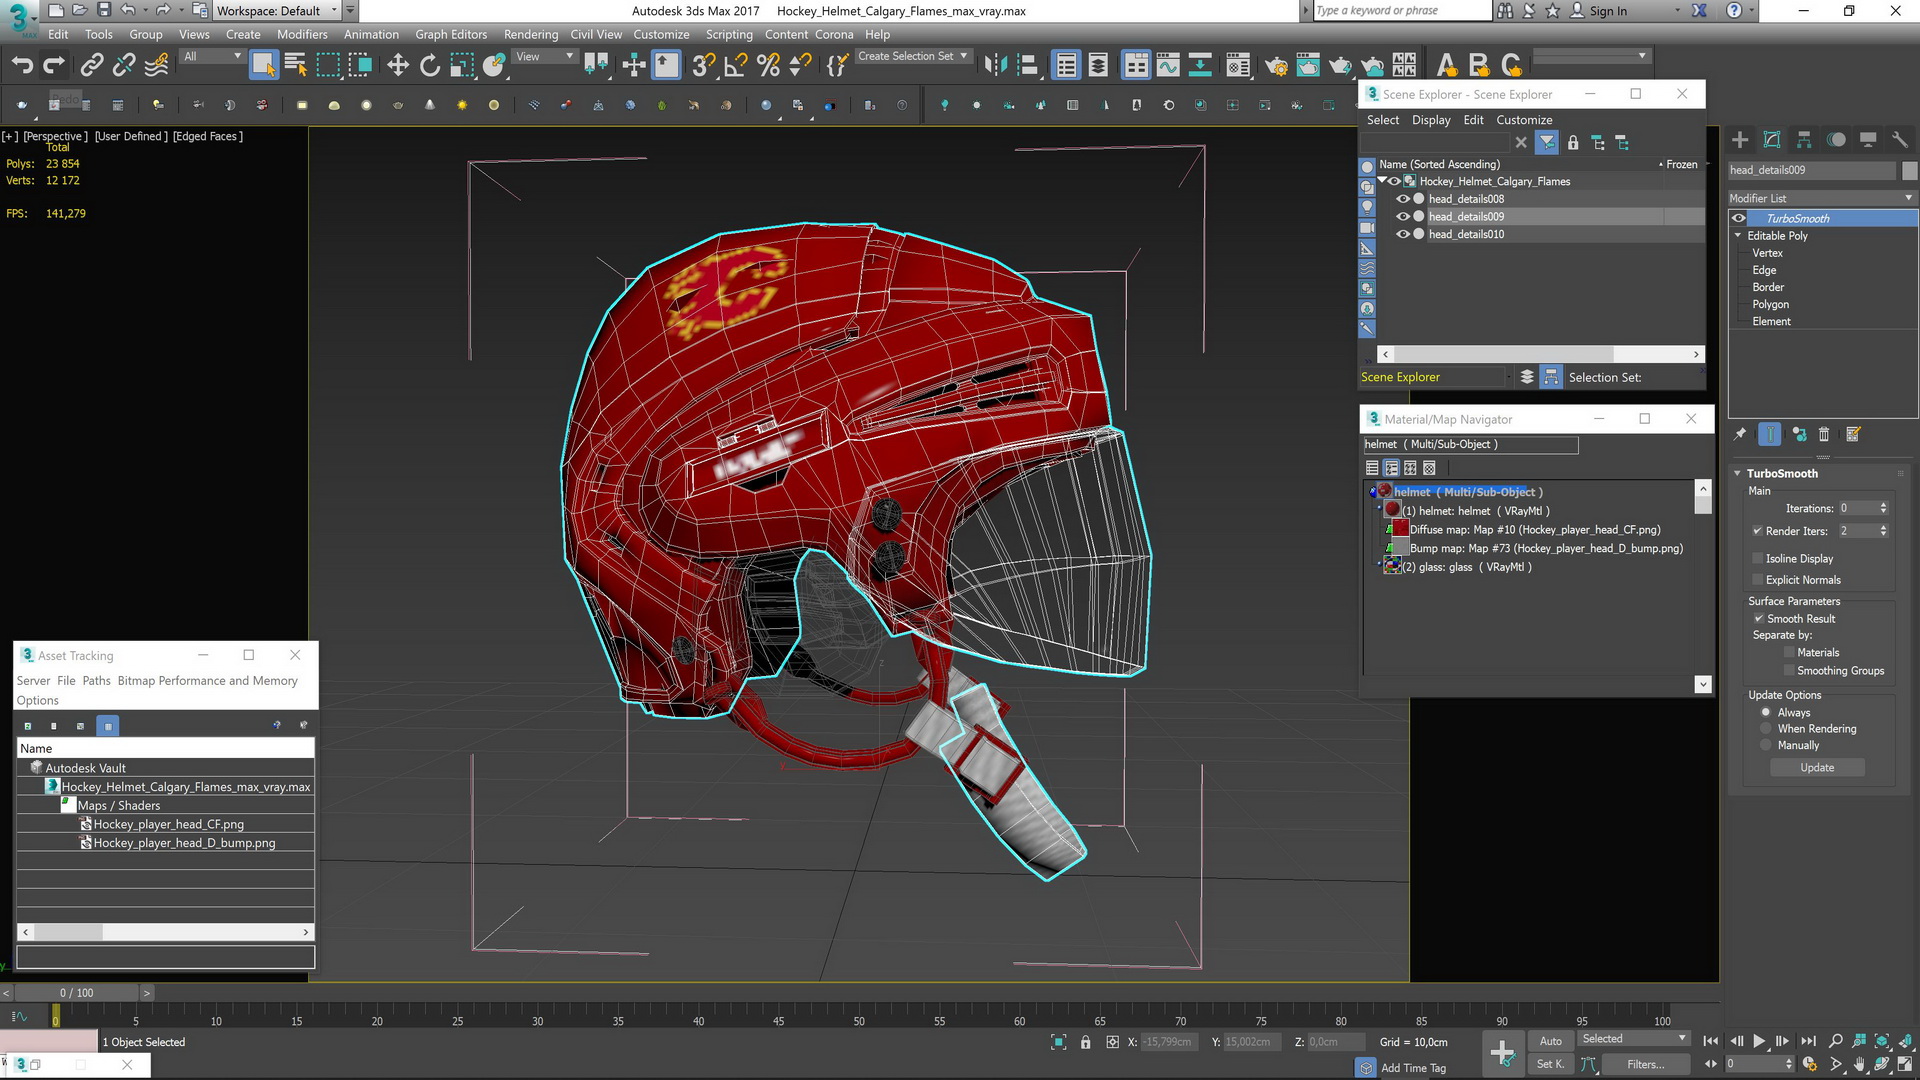Click the Scene Explorer lock selection icon

1573,143
